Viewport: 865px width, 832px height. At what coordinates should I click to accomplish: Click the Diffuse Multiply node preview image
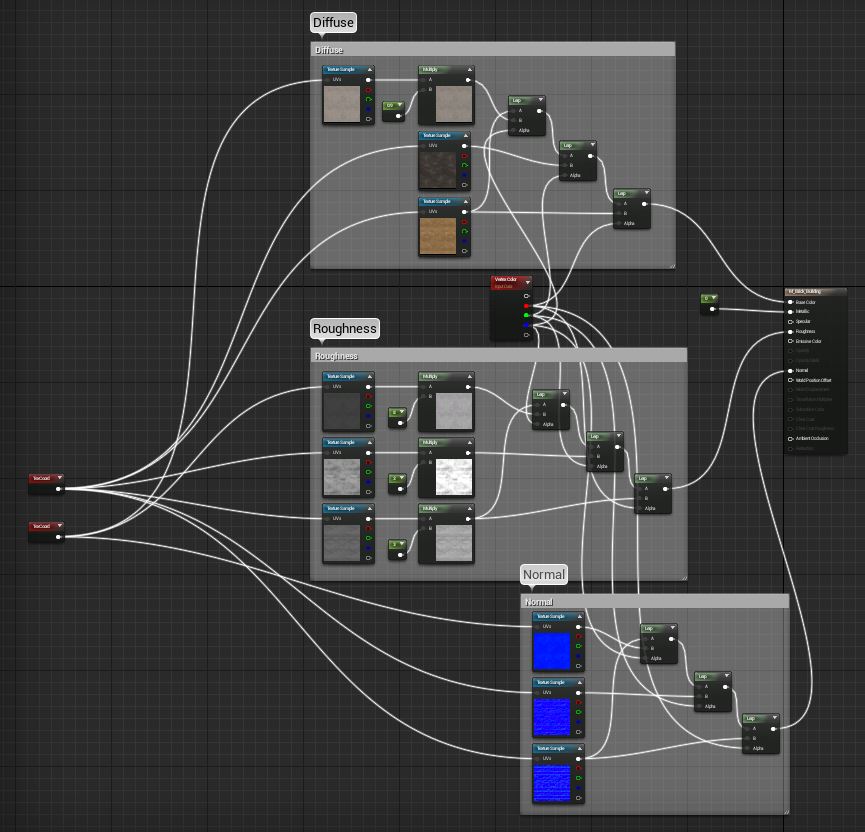pos(454,104)
